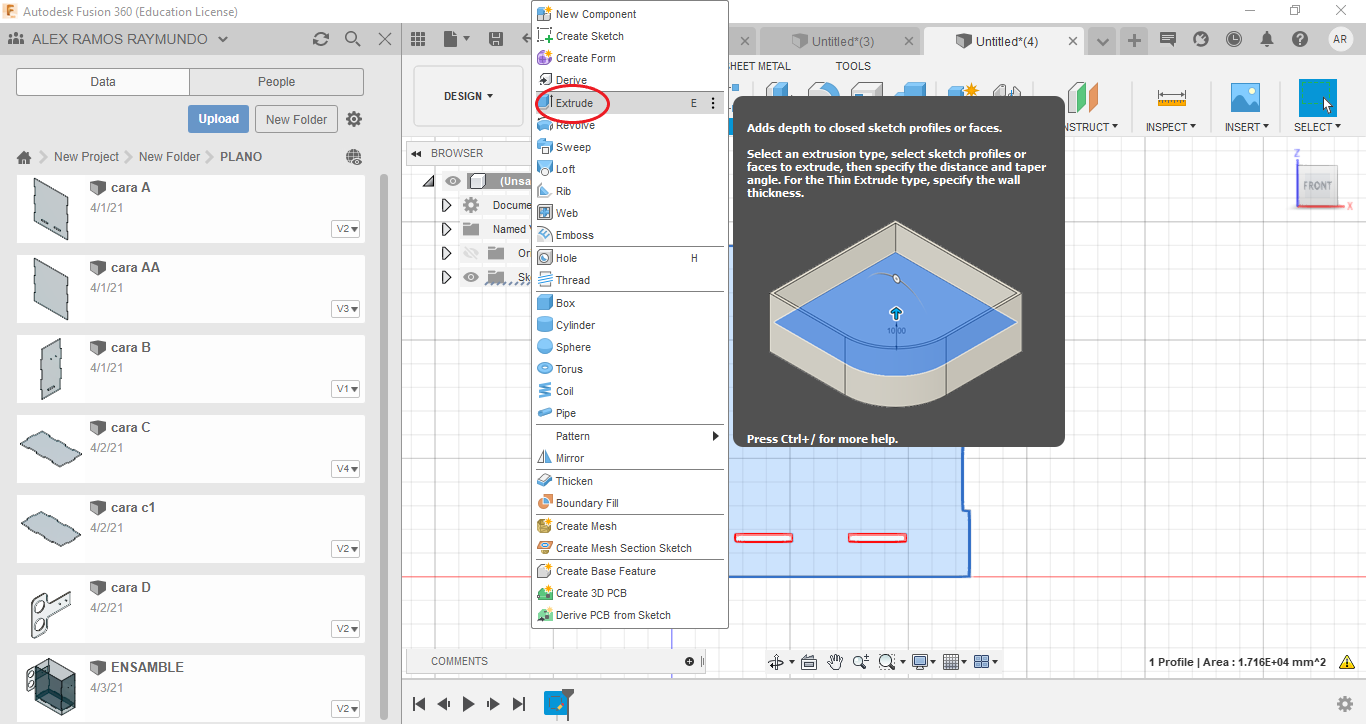The image size is (1366, 724).
Task: Click the Thicken menu icon
Action: pyautogui.click(x=545, y=481)
